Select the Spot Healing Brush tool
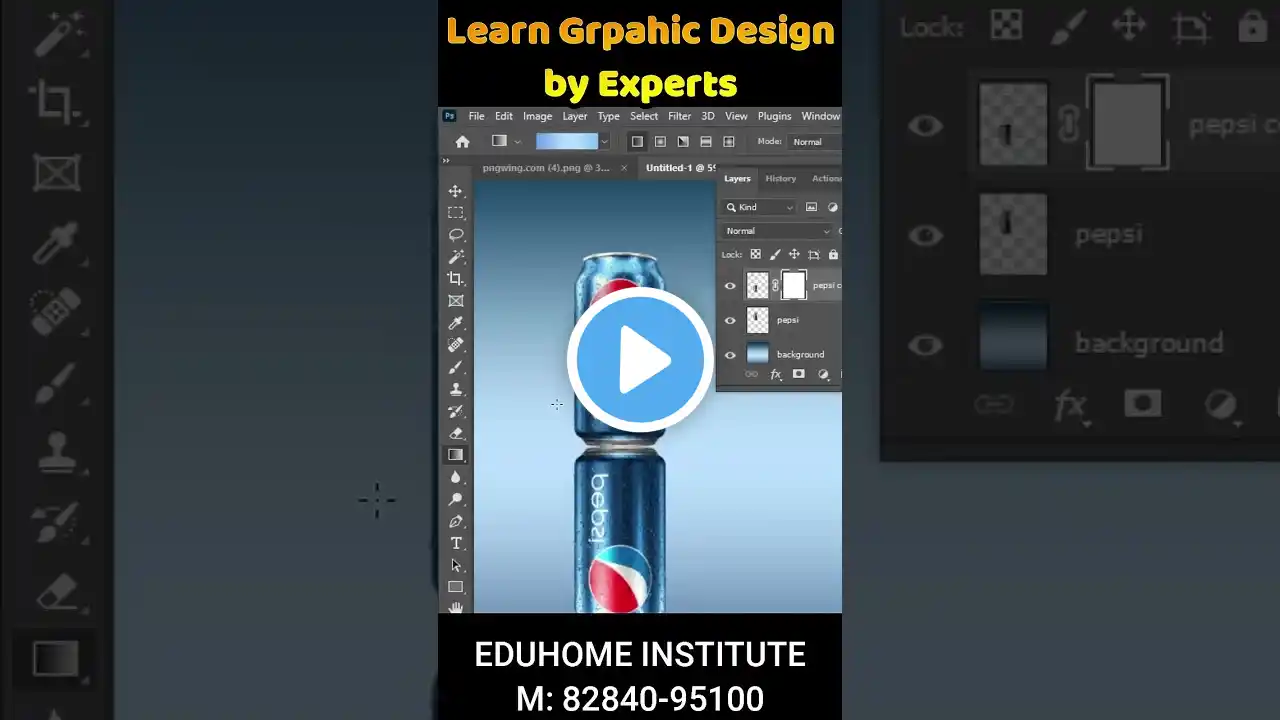The width and height of the screenshot is (1280, 720). pos(456,345)
